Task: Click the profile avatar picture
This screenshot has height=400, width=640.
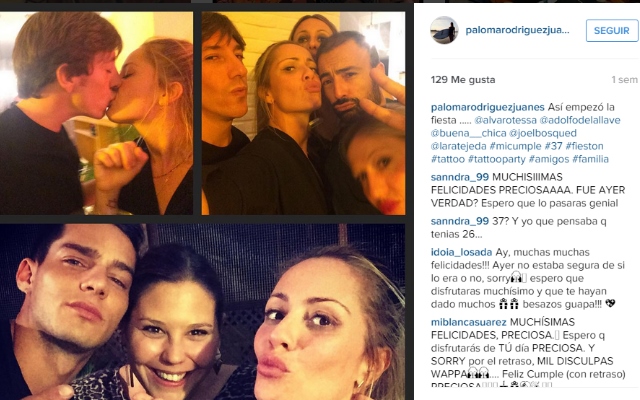Action: (x=444, y=30)
